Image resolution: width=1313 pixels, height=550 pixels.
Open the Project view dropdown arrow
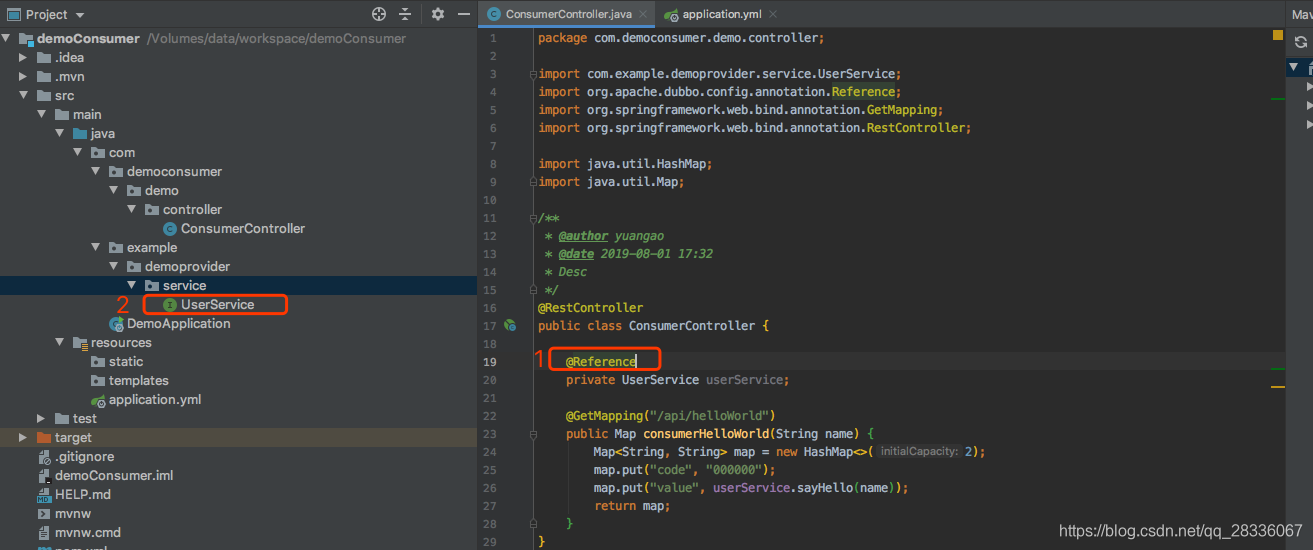[x=80, y=15]
